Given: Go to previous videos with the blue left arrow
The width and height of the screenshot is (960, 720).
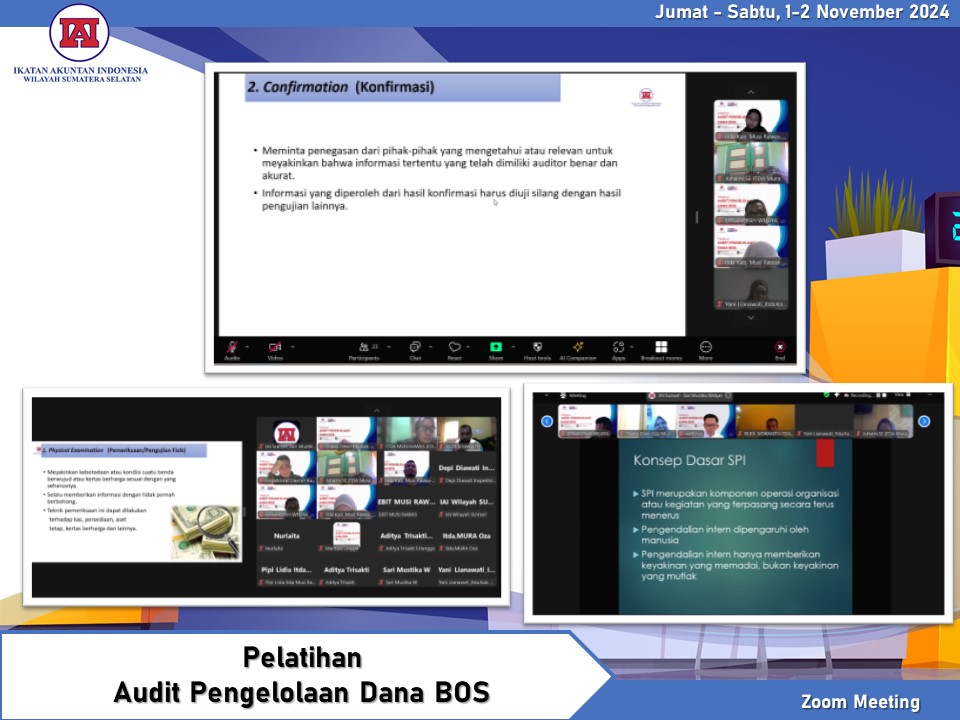Looking at the screenshot, I should click(x=547, y=421).
